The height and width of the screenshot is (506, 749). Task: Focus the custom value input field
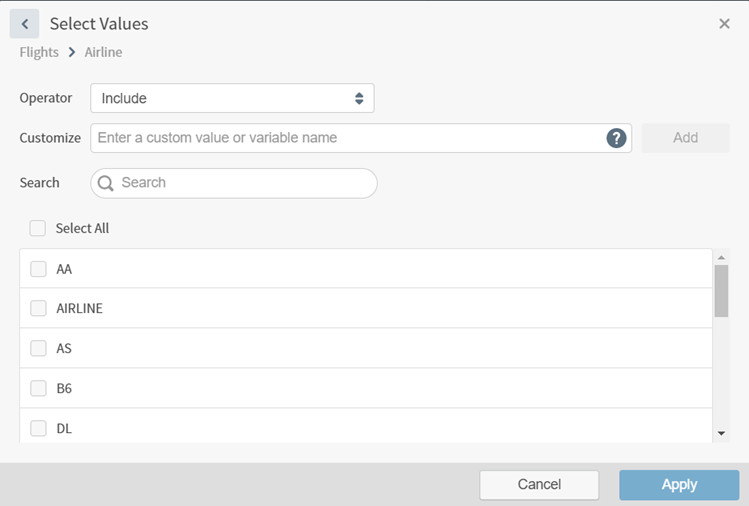click(x=350, y=138)
